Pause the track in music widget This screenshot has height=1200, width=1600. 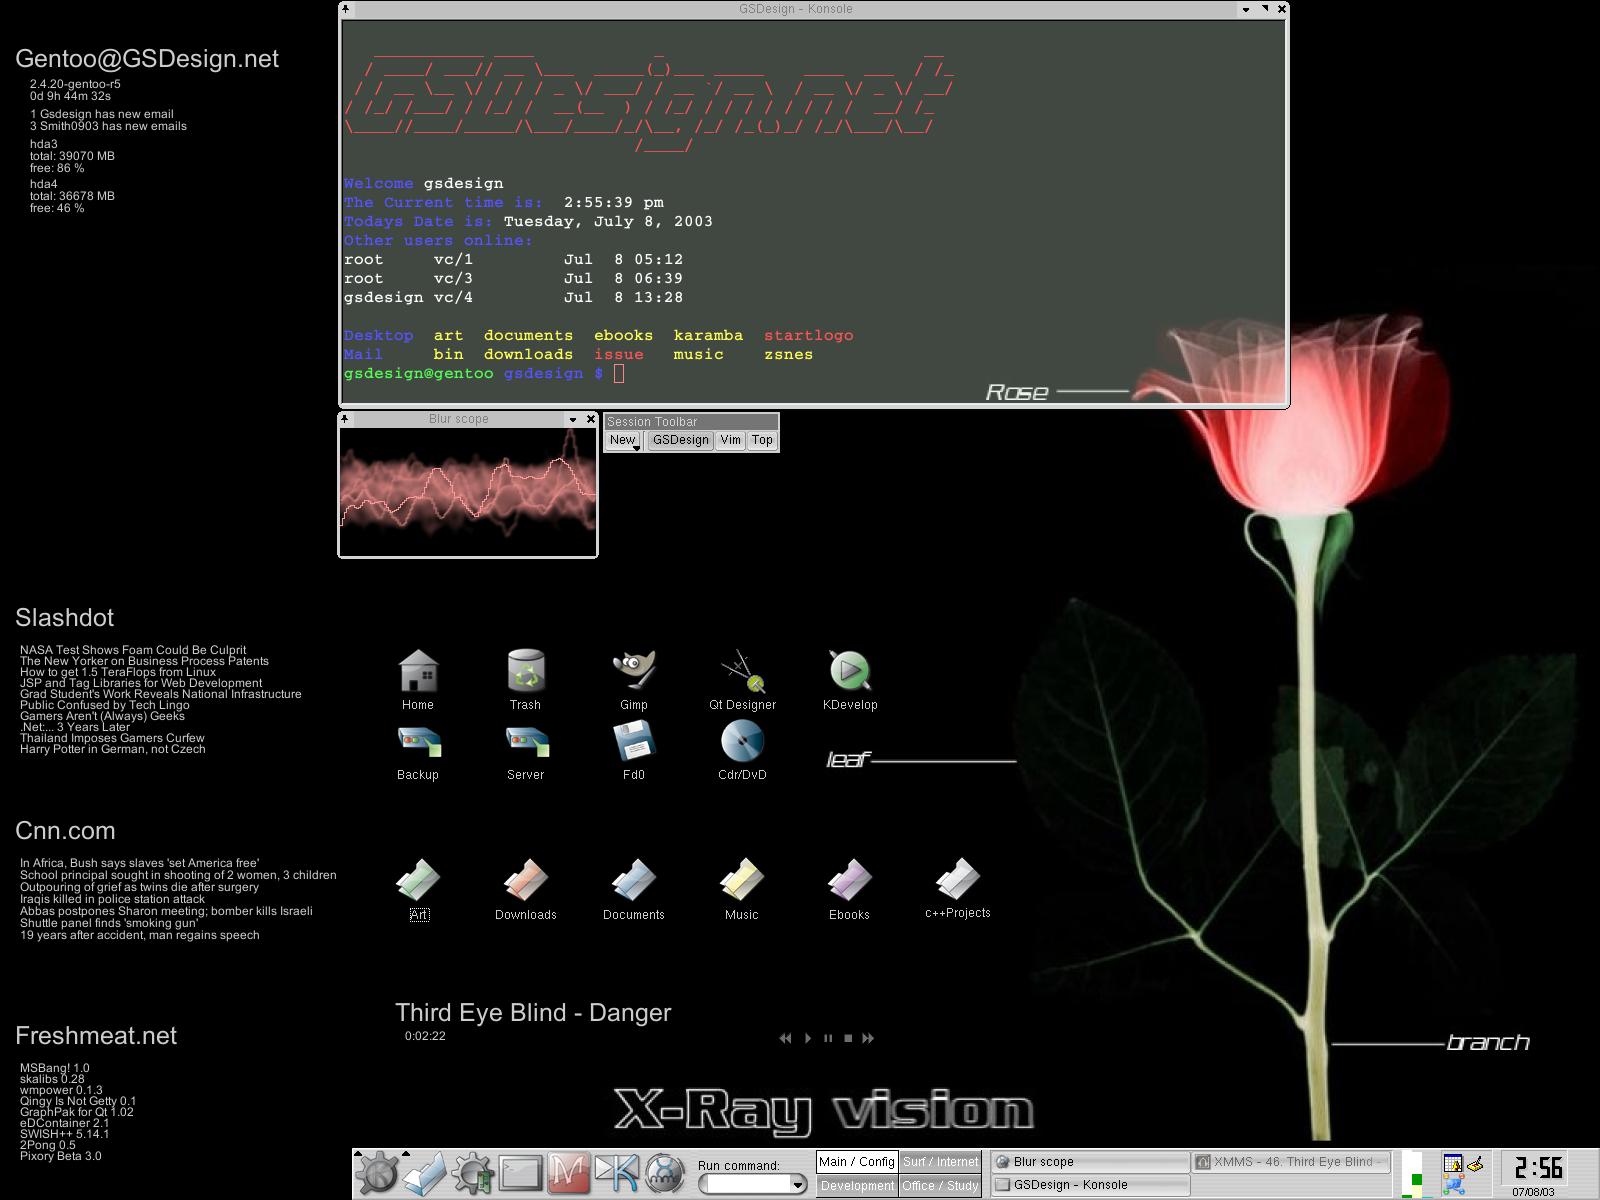[x=828, y=1038]
